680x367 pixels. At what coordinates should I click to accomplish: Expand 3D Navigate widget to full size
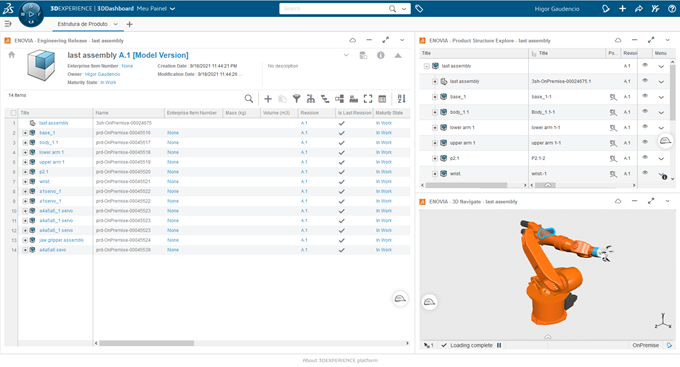click(x=651, y=201)
